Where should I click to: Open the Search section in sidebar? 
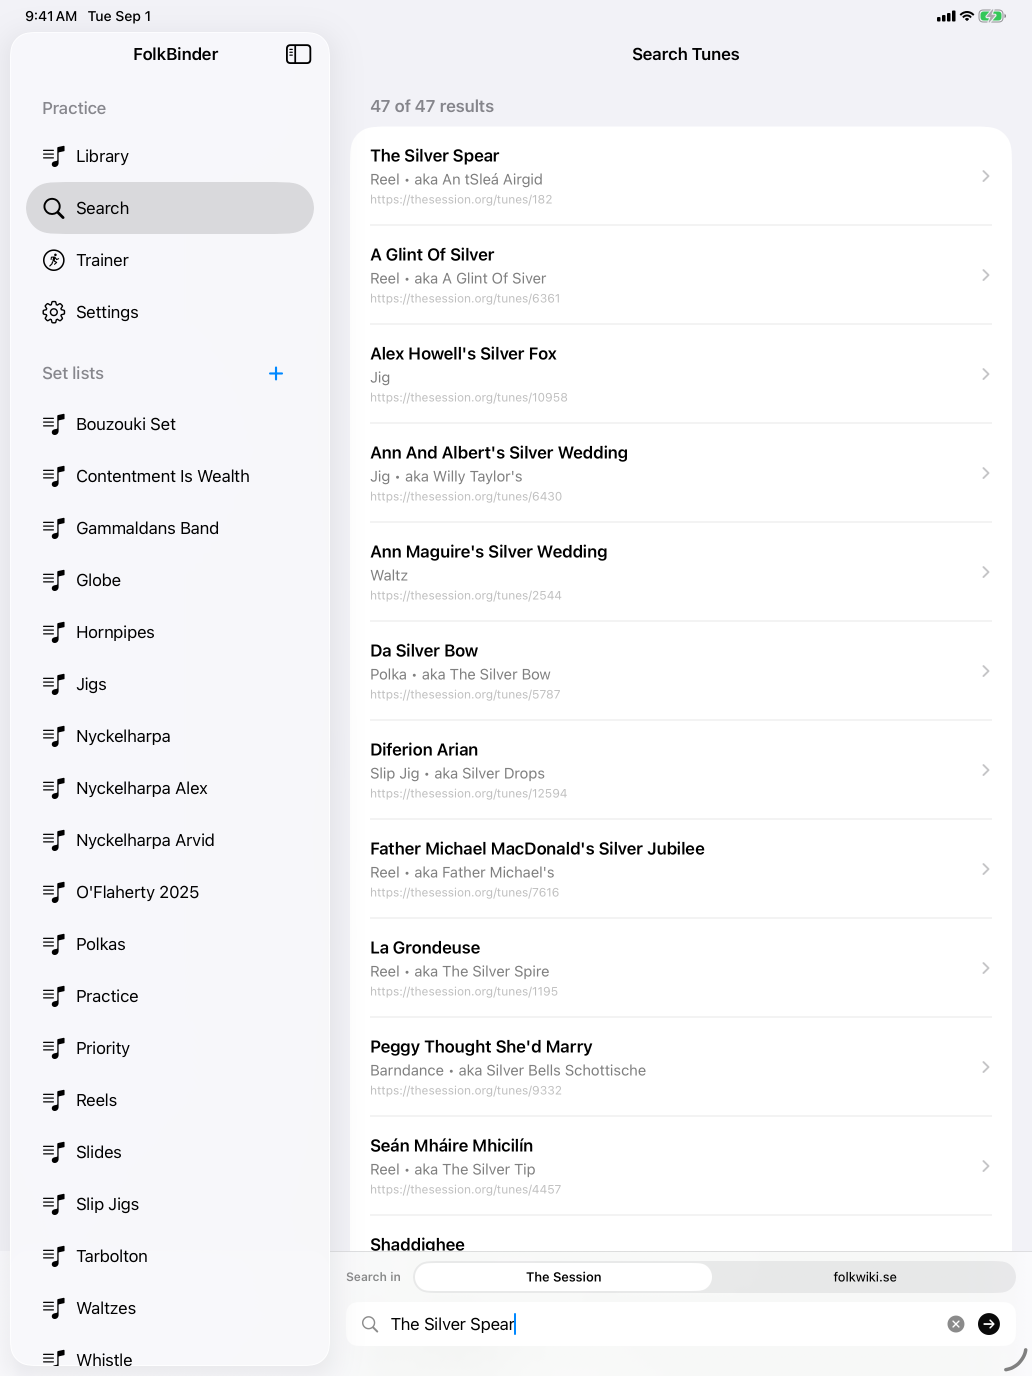170,208
